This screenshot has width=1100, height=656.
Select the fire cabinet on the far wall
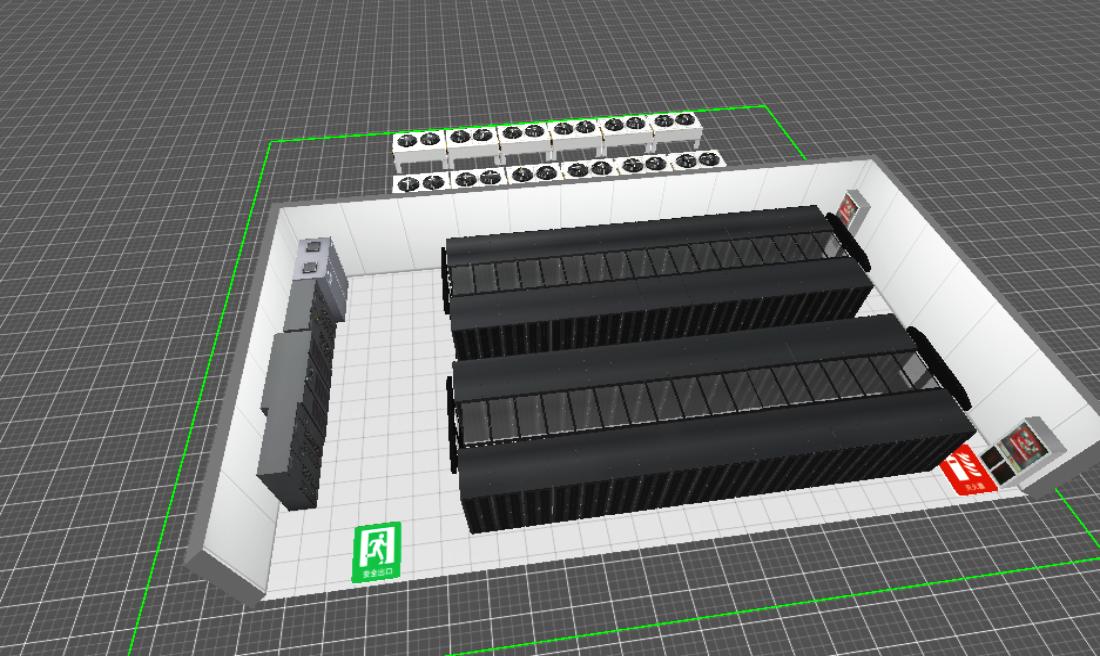click(x=850, y=209)
